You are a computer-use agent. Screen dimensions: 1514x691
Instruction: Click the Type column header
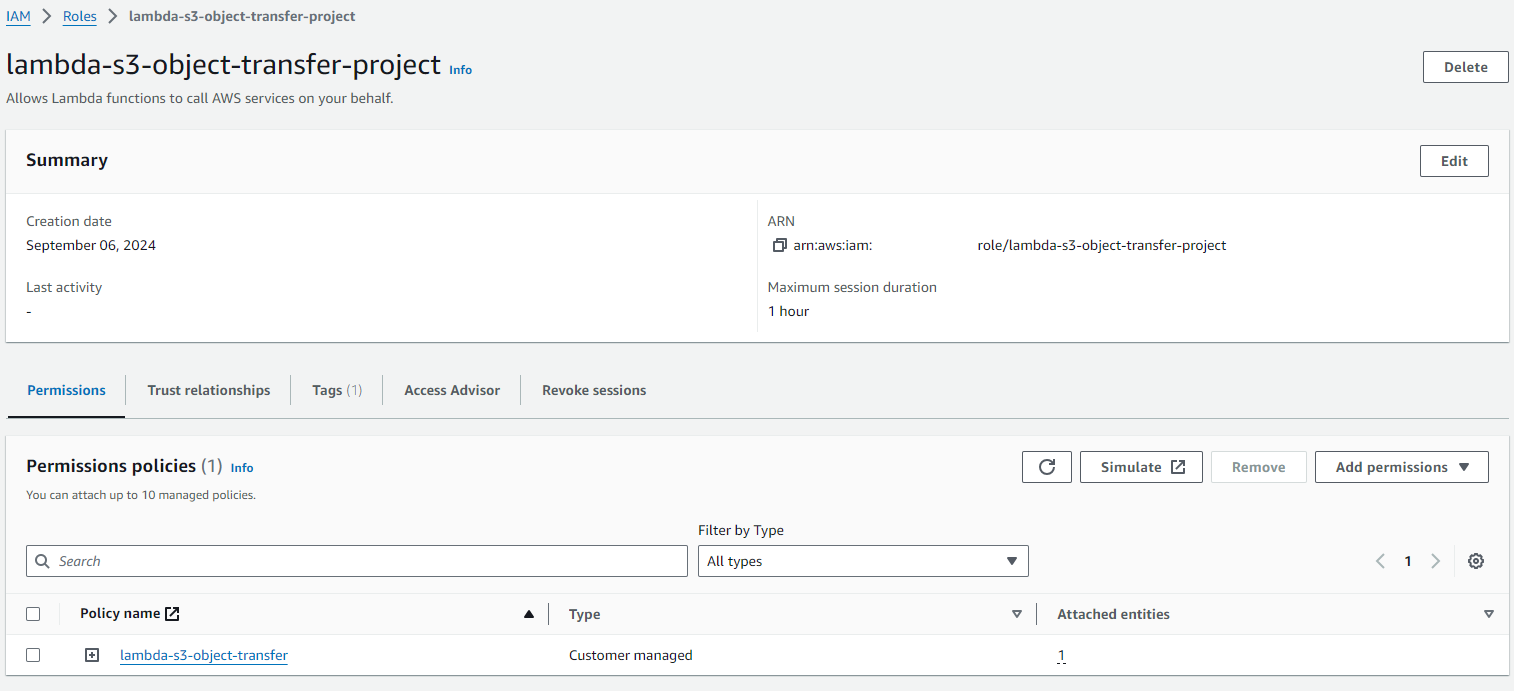click(x=585, y=614)
